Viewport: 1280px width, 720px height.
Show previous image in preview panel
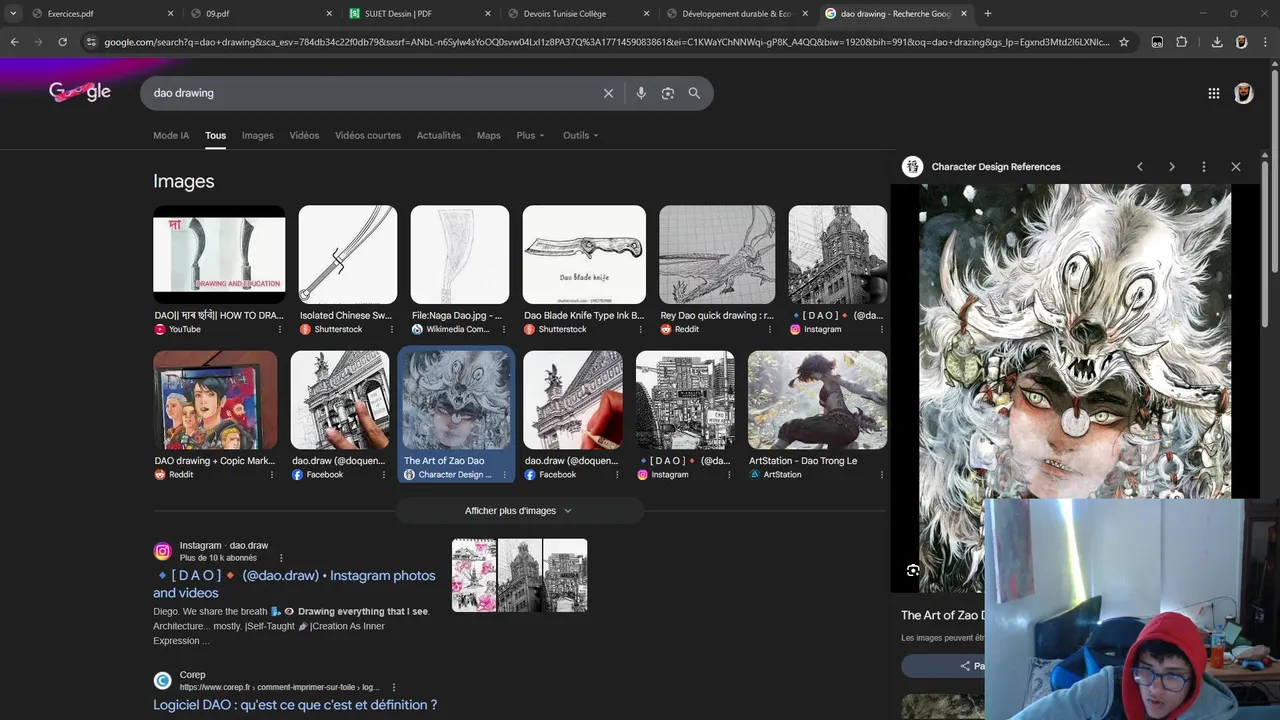[1140, 167]
